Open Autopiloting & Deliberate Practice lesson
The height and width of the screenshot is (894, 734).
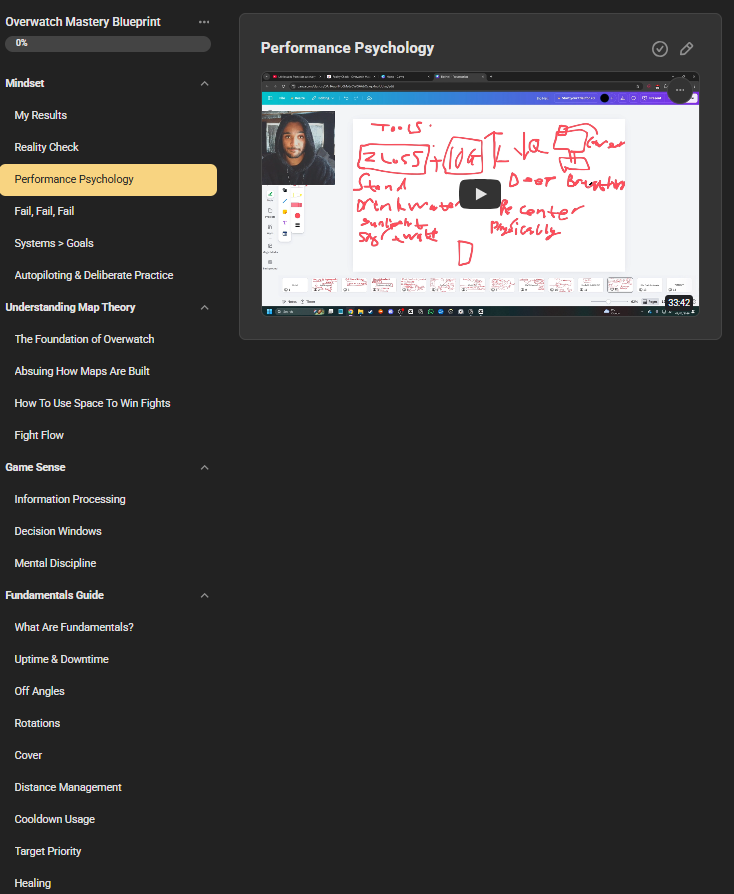[108, 275]
